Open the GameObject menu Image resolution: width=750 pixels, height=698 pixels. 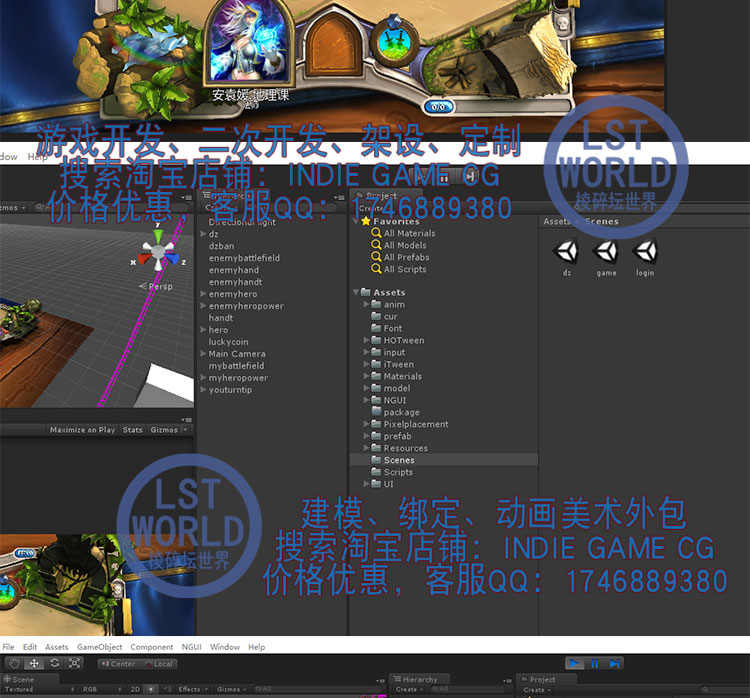coord(99,647)
